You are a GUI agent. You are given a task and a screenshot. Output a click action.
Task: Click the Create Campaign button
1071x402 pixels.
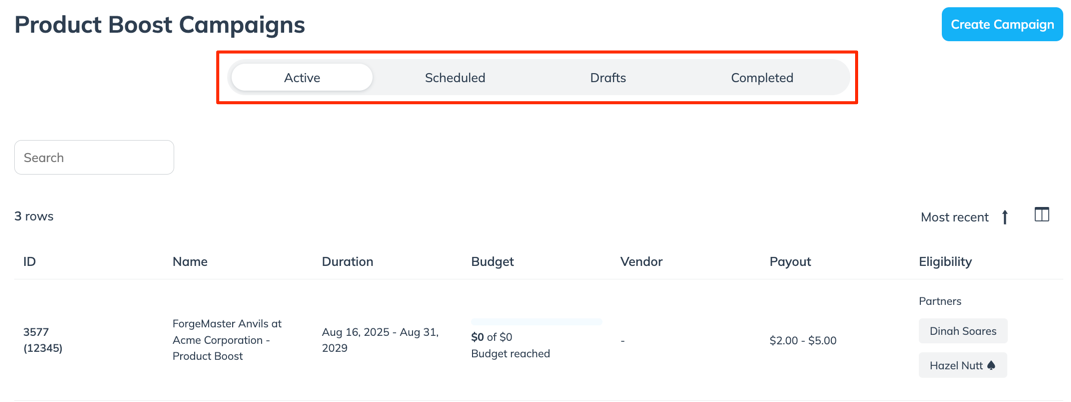click(1002, 25)
